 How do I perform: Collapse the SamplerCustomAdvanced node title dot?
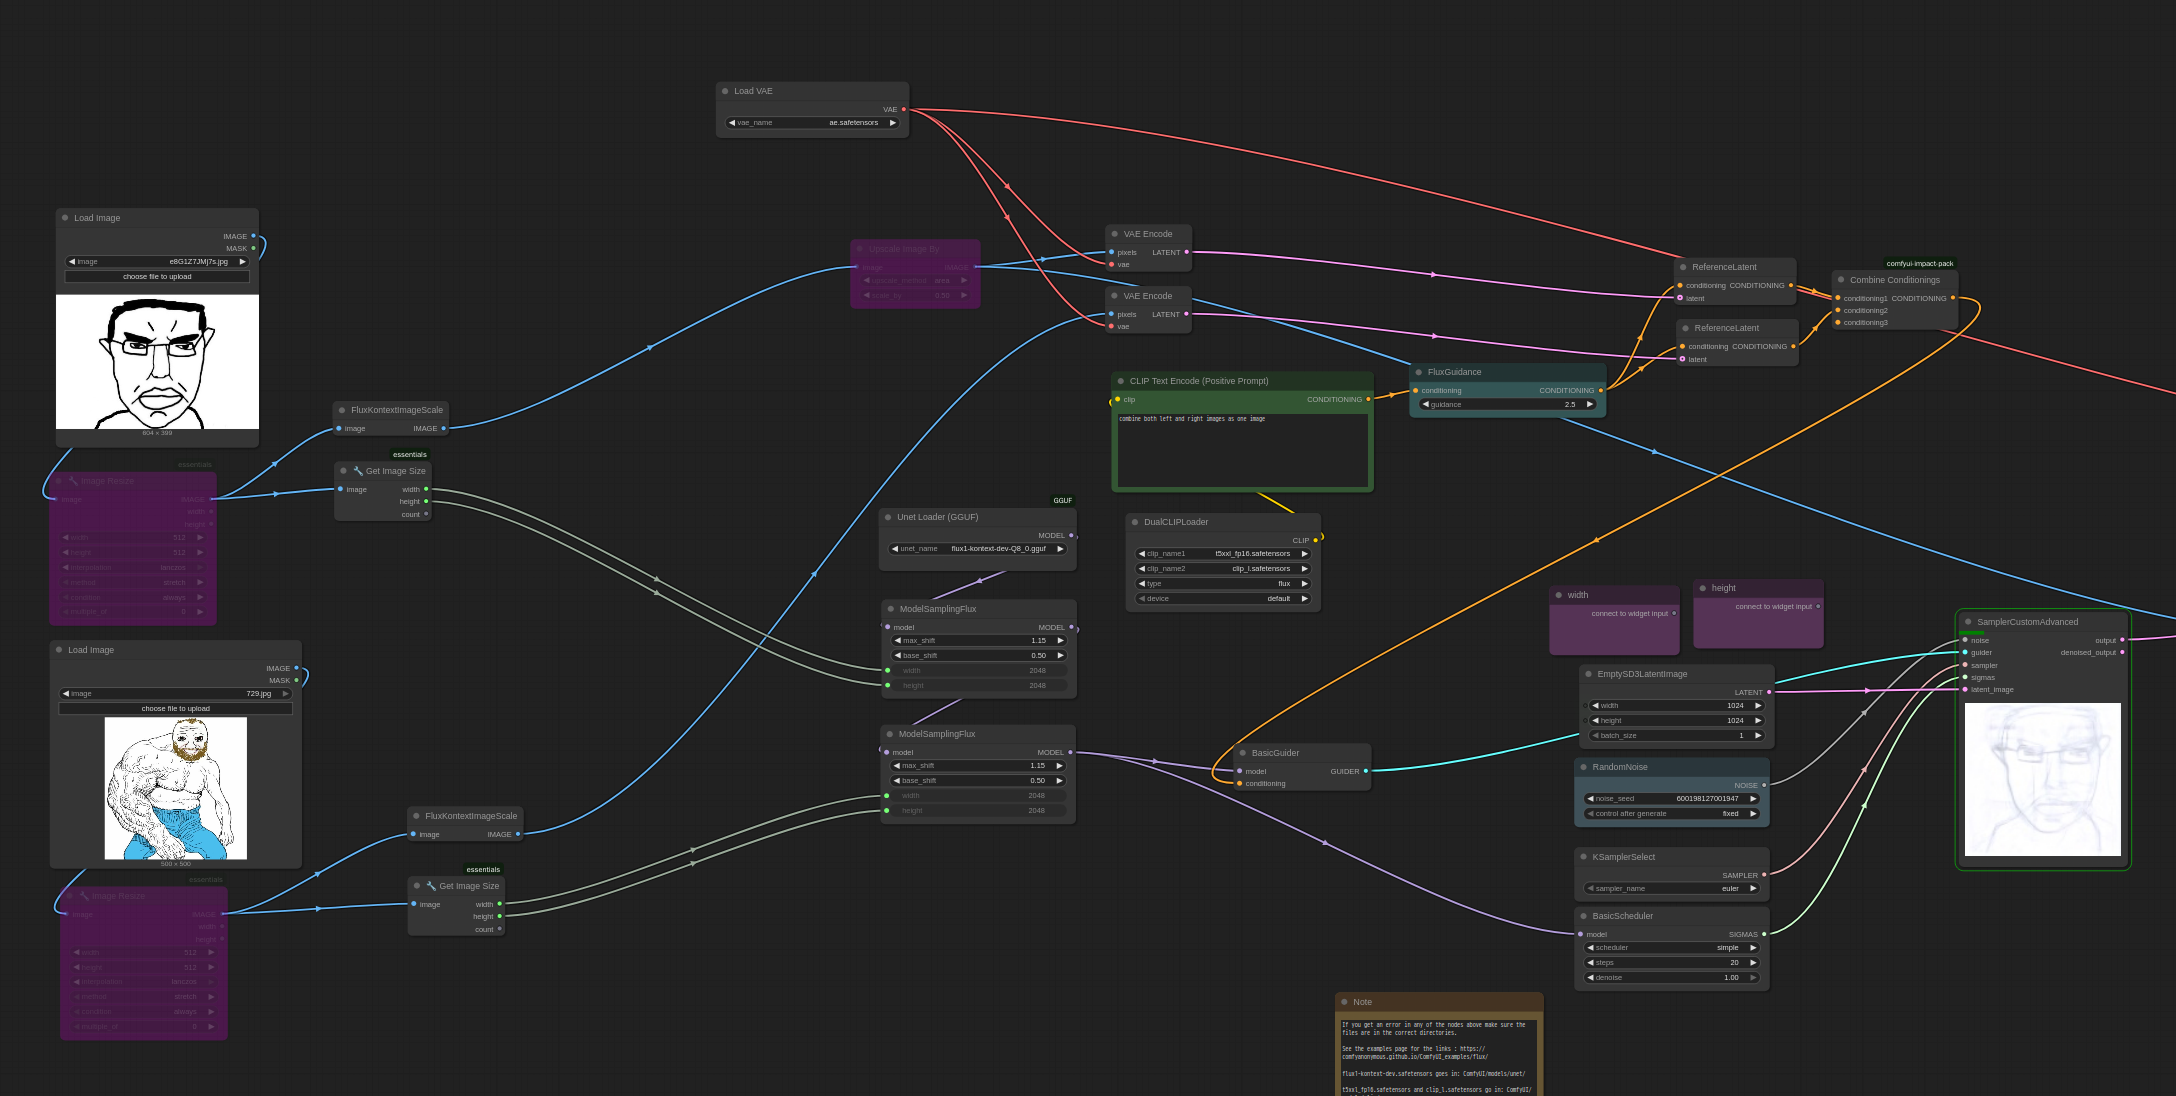point(1968,622)
